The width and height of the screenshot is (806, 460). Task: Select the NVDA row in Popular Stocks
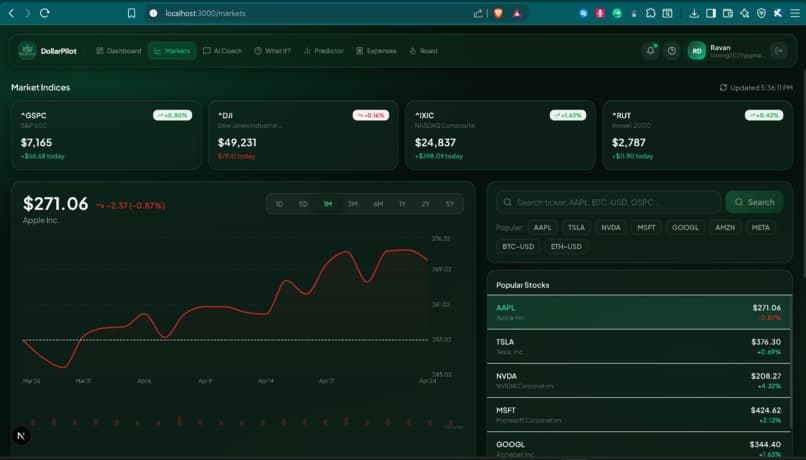coord(639,380)
